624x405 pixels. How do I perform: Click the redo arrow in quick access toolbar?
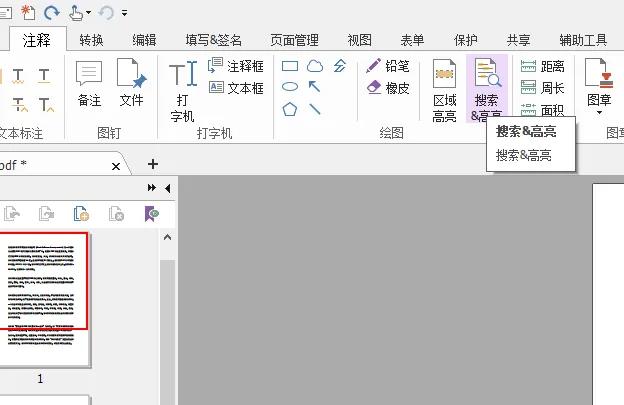51,13
